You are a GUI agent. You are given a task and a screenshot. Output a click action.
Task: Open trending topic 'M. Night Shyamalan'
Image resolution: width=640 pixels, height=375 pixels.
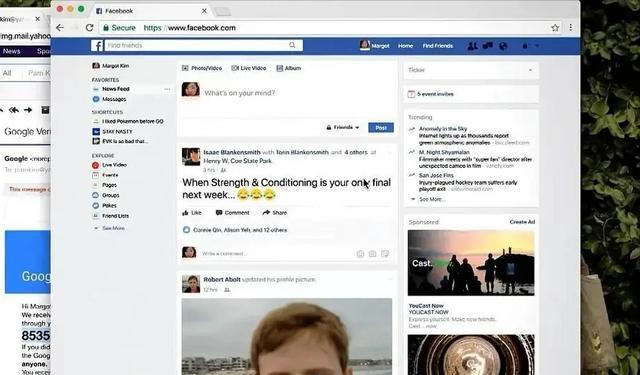pos(444,152)
